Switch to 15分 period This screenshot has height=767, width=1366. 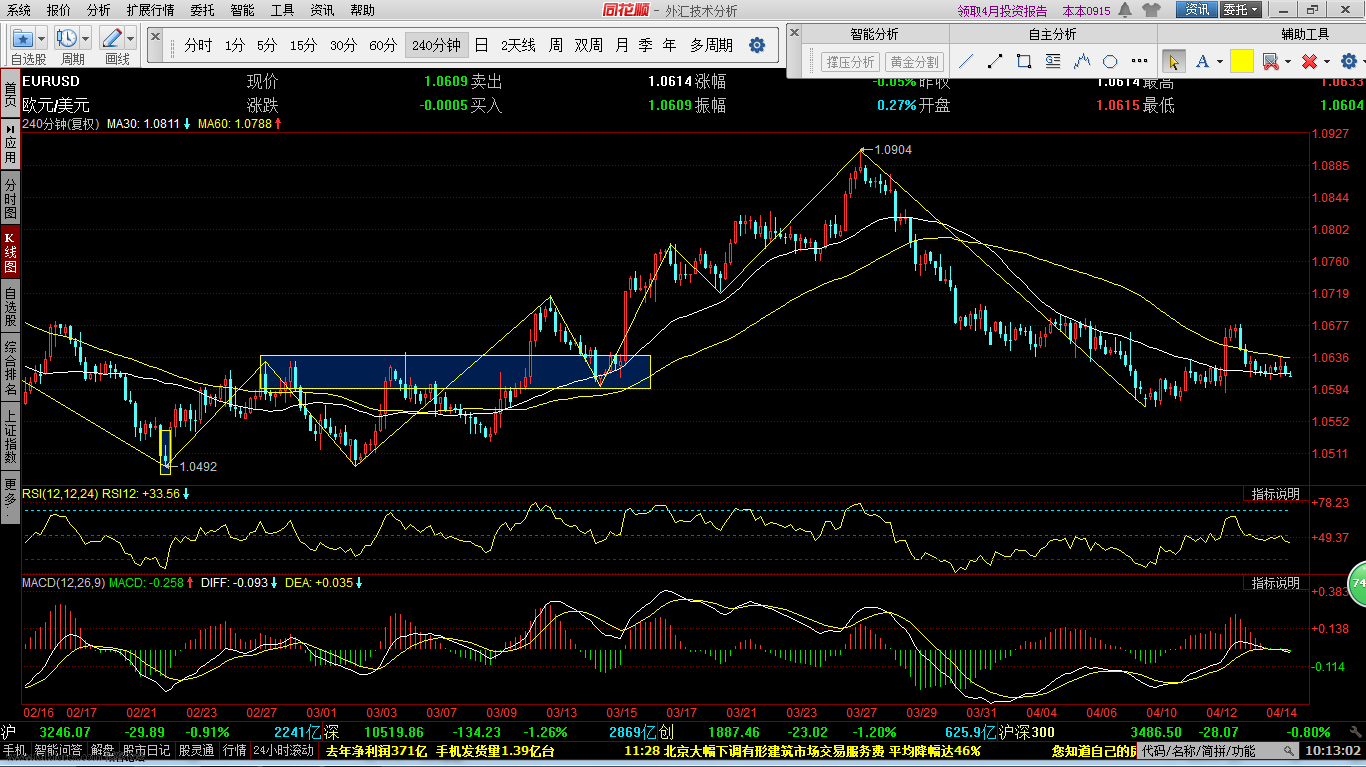(303, 45)
